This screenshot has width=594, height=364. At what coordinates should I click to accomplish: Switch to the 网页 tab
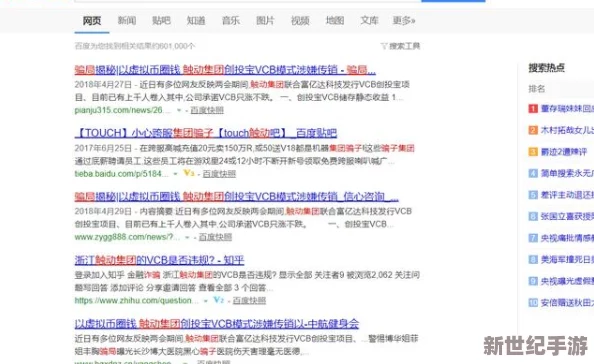tap(92, 20)
